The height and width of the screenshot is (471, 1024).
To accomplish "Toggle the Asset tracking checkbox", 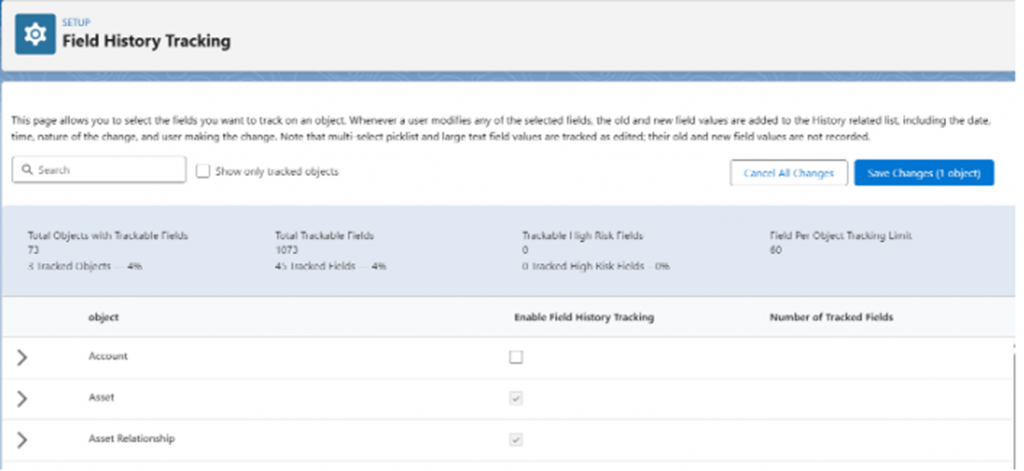I will click(516, 398).
